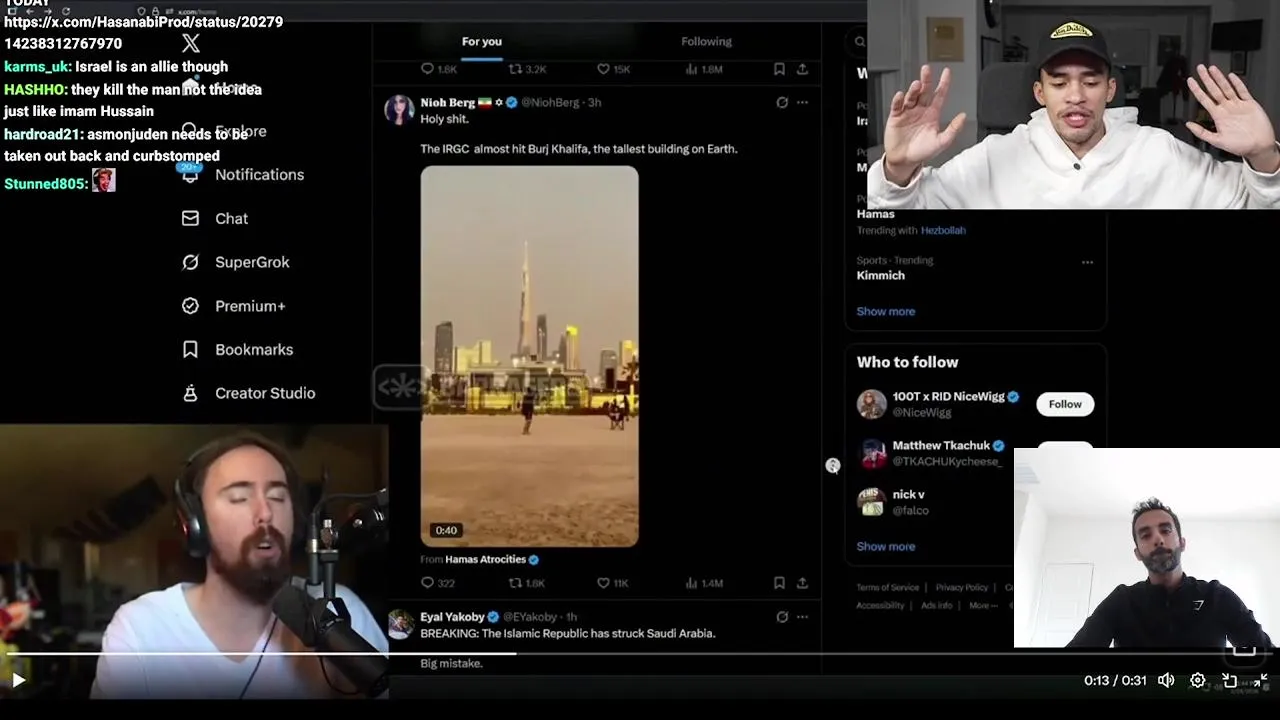This screenshot has height=720, width=1280.
Task: Like the top tweet with 15K likes
Action: [613, 69]
